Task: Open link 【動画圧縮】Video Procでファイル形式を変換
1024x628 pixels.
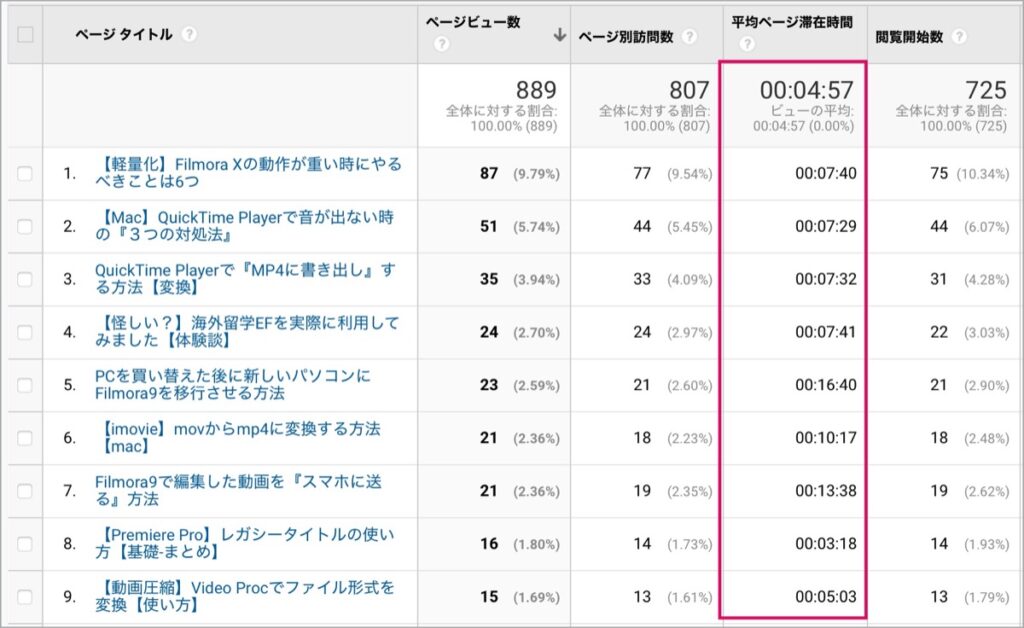Action: (245, 595)
